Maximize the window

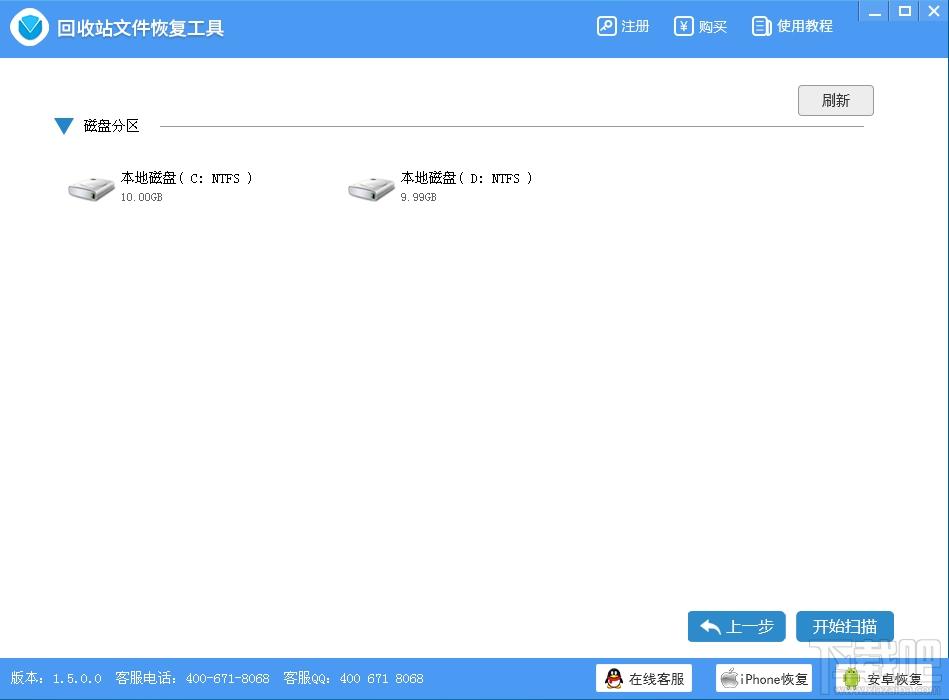pos(905,11)
